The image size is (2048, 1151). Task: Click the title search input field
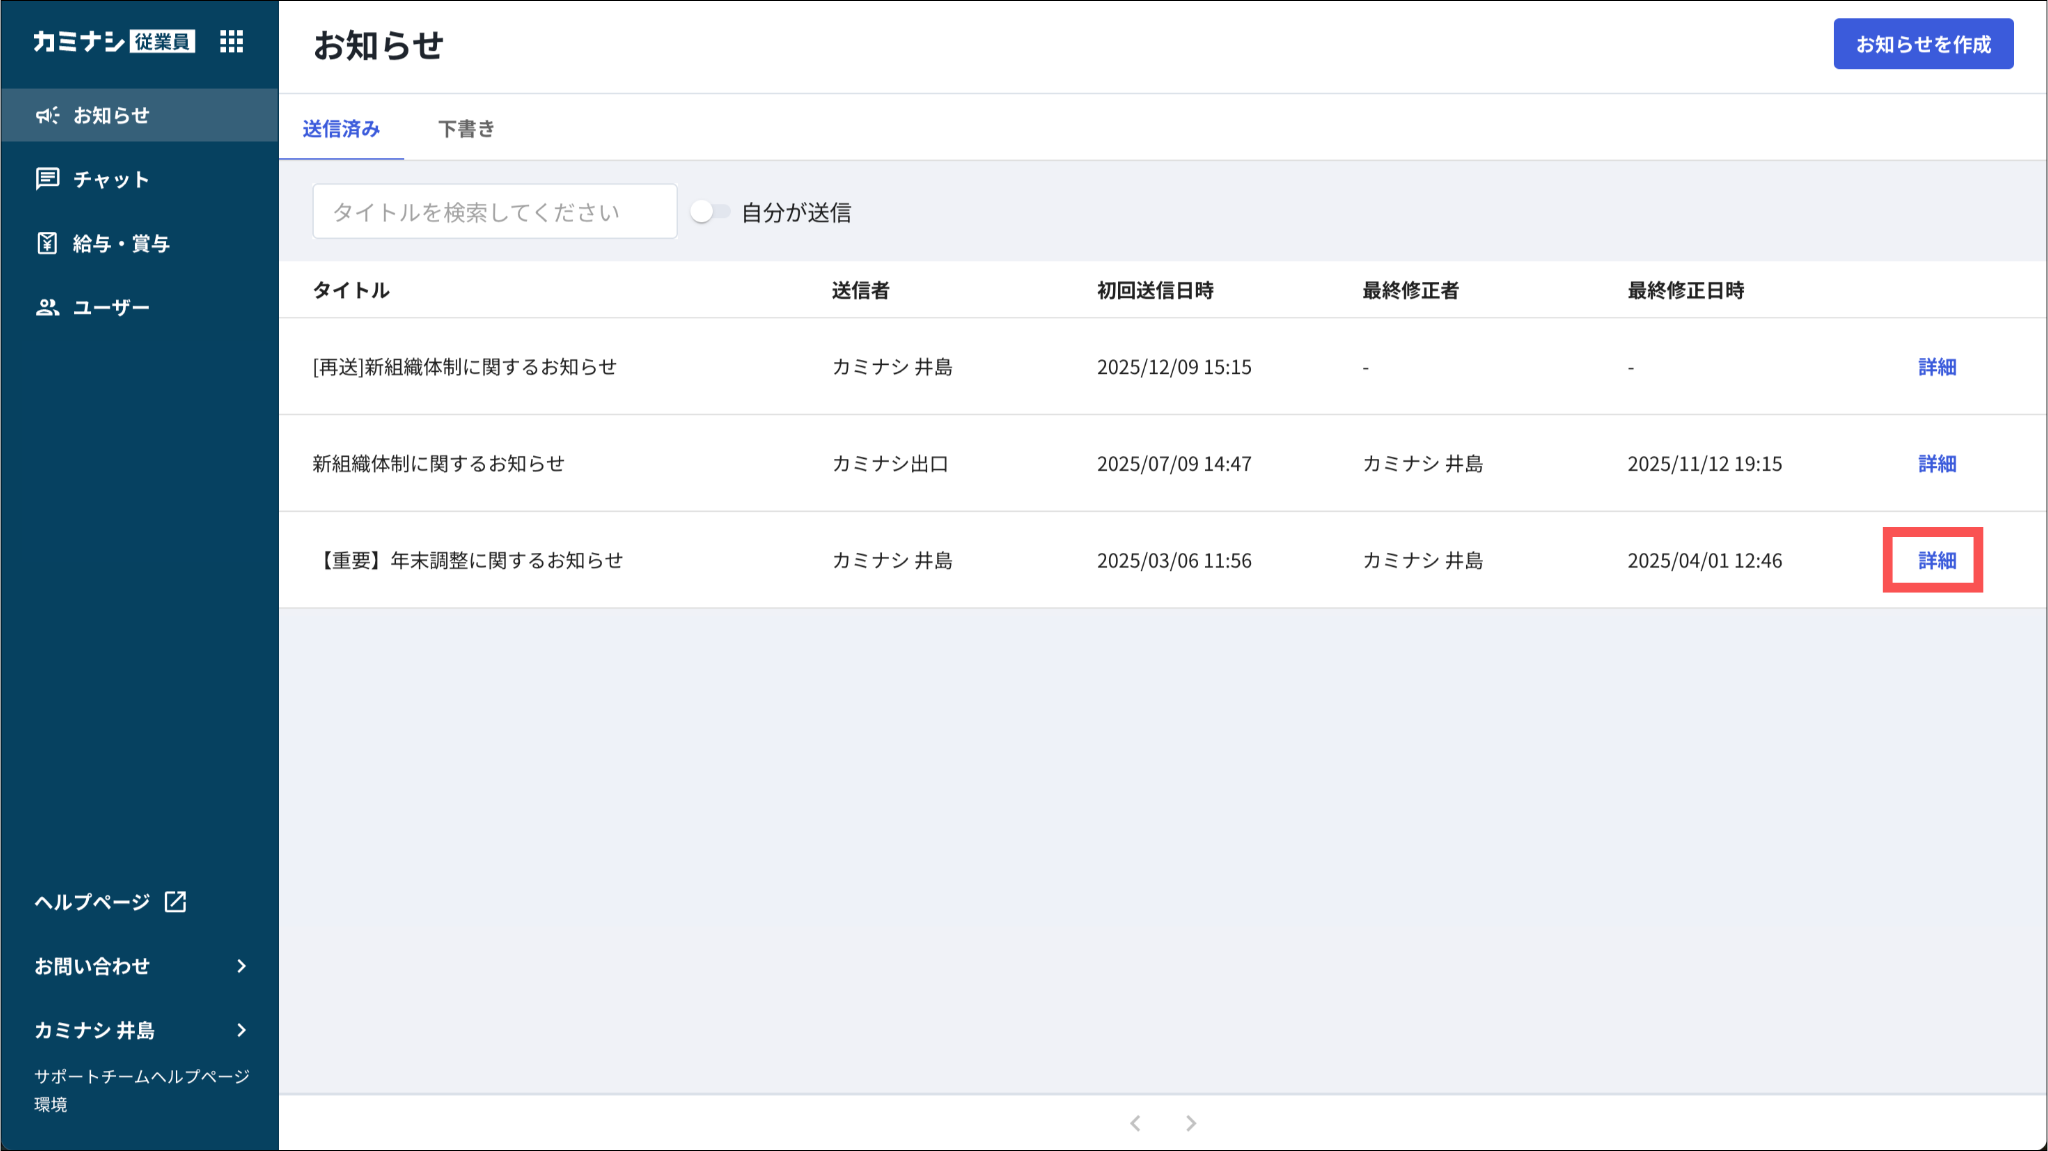click(x=494, y=212)
